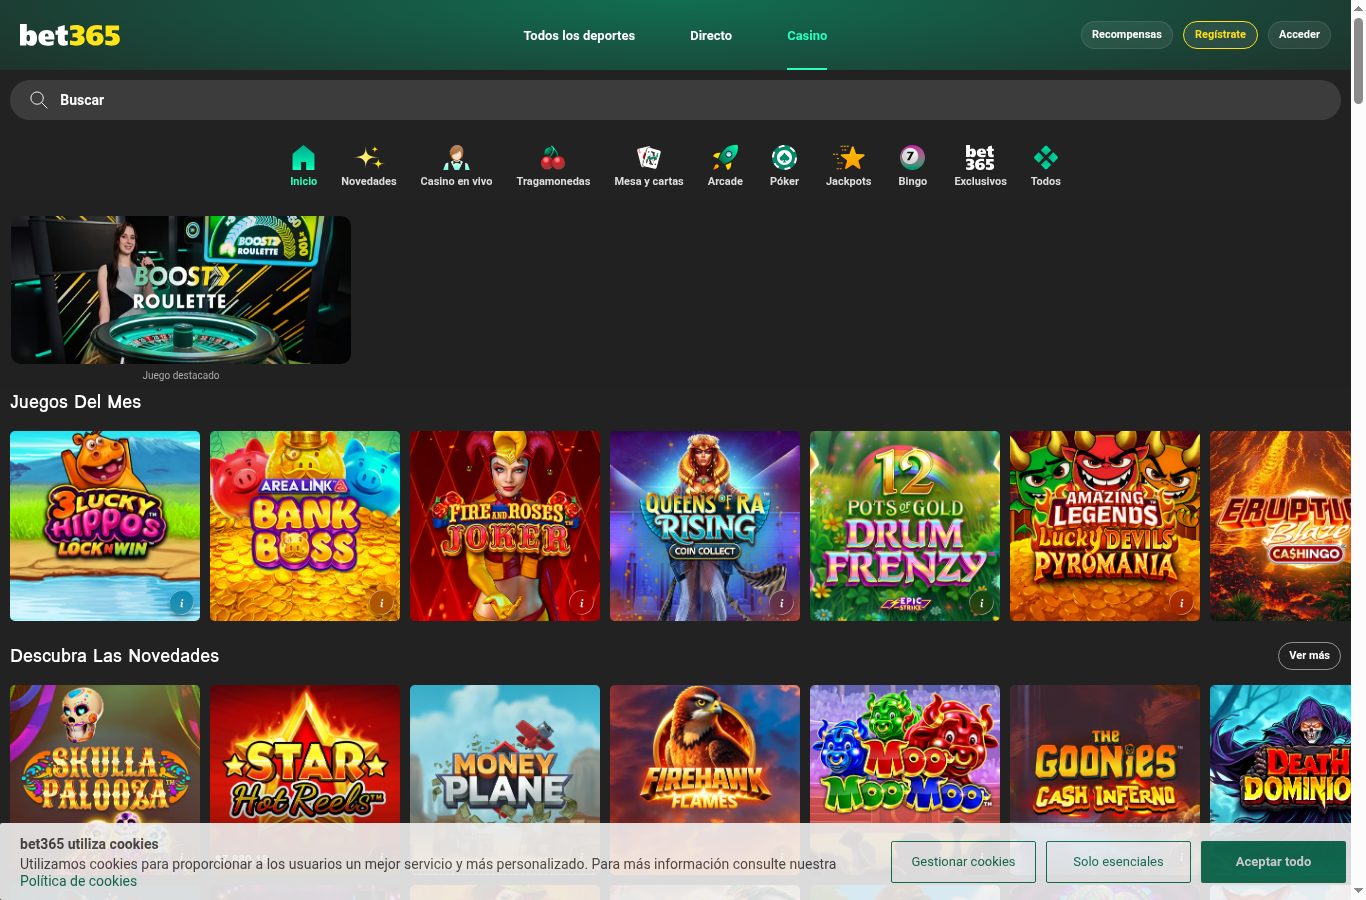
Task: Open Money Plane game tile
Action: pos(505,755)
